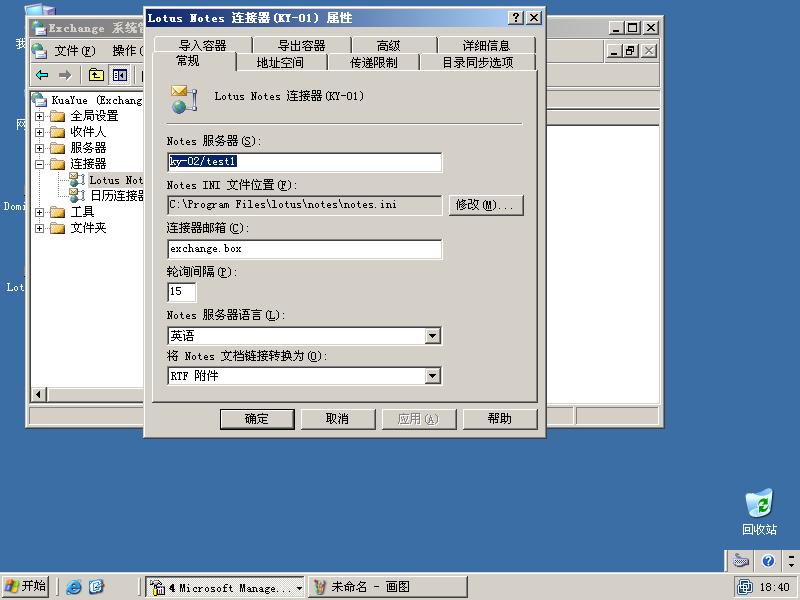This screenshot has width=800, height=600.
Task: Switch to the 导入容器 tab
Action: [203, 45]
